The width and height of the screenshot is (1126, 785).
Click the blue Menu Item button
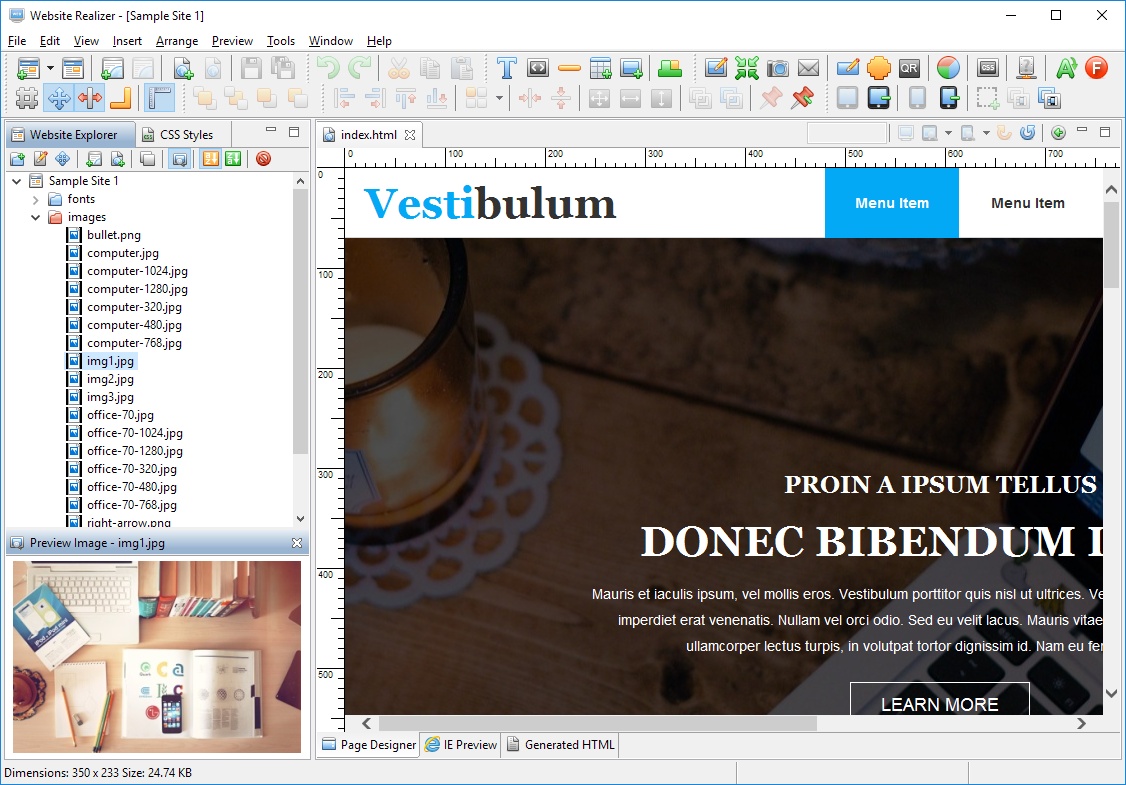click(x=892, y=203)
